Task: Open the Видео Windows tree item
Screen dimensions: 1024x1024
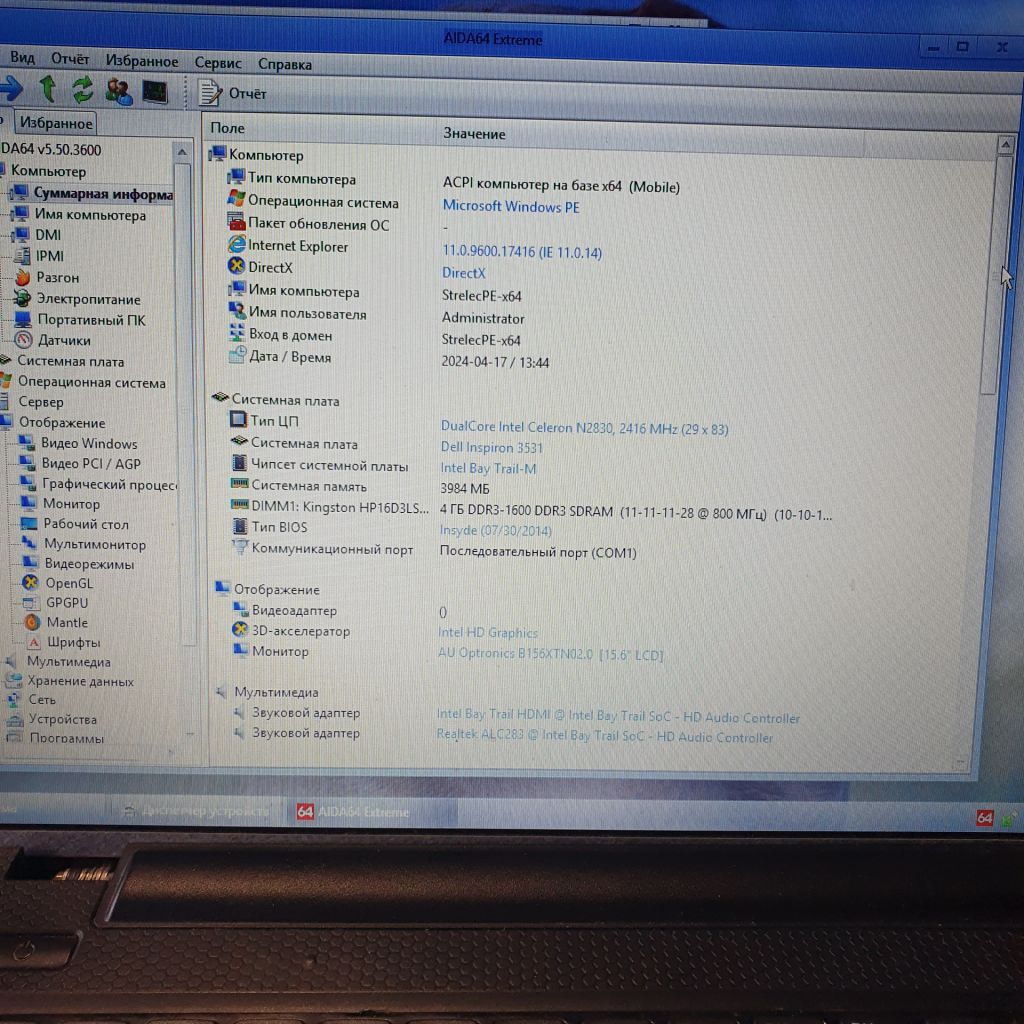Action: (89, 443)
